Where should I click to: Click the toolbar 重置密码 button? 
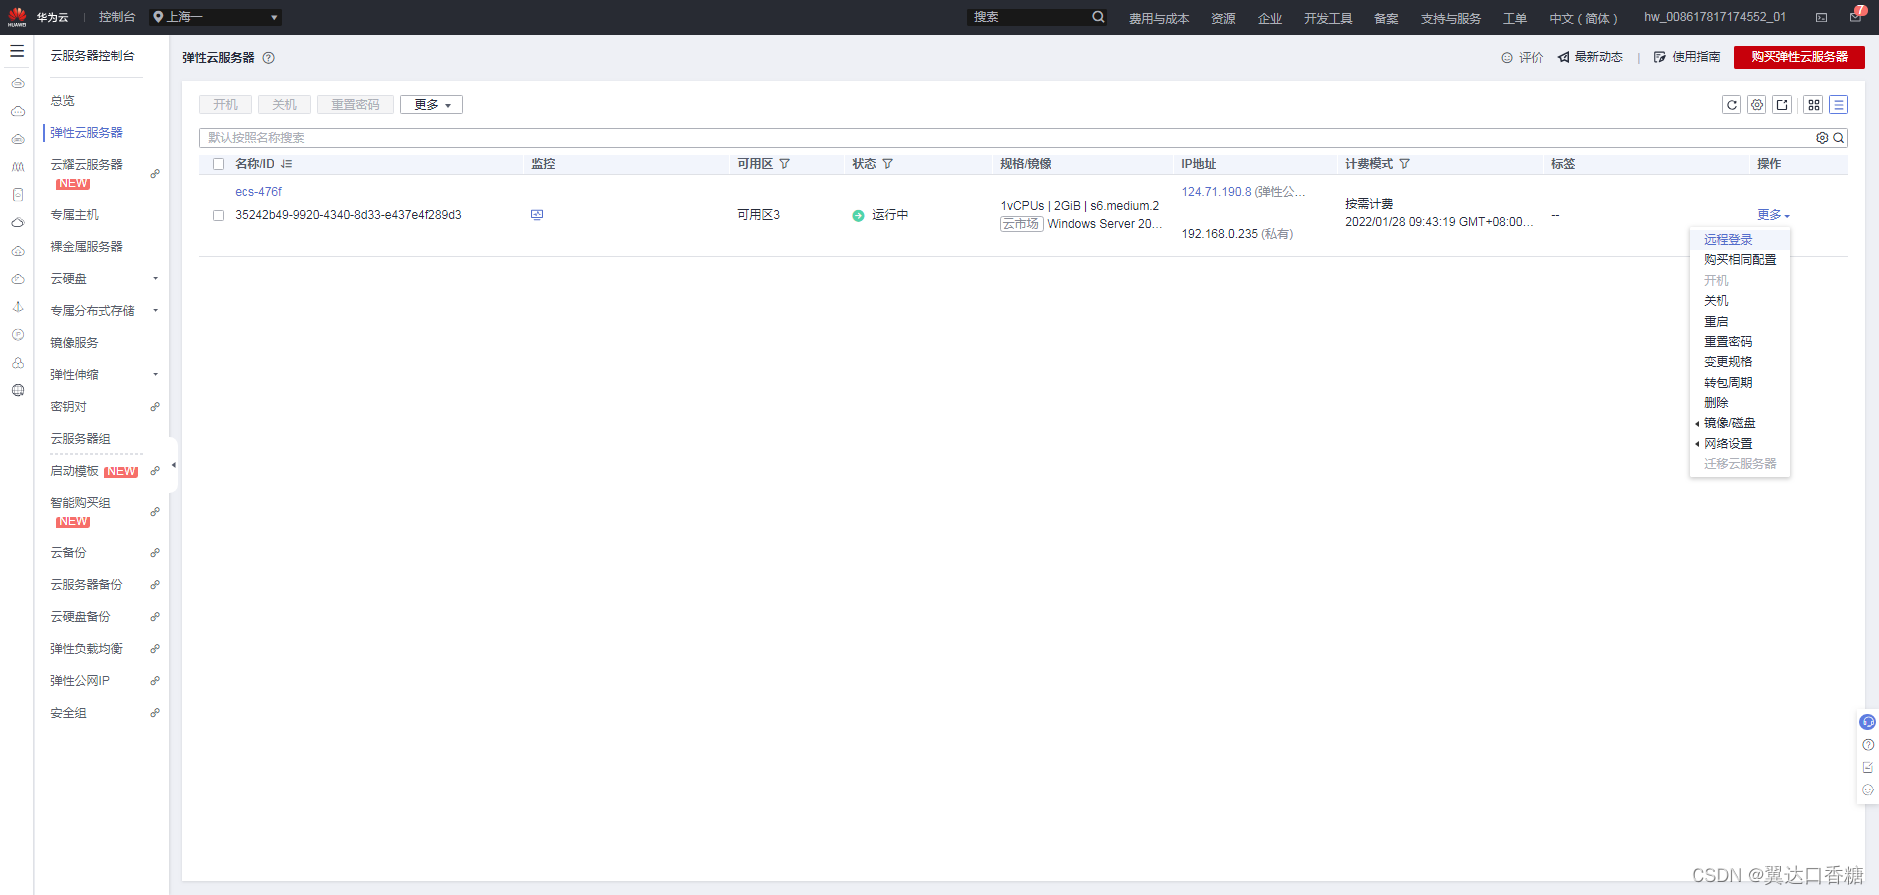coord(355,105)
